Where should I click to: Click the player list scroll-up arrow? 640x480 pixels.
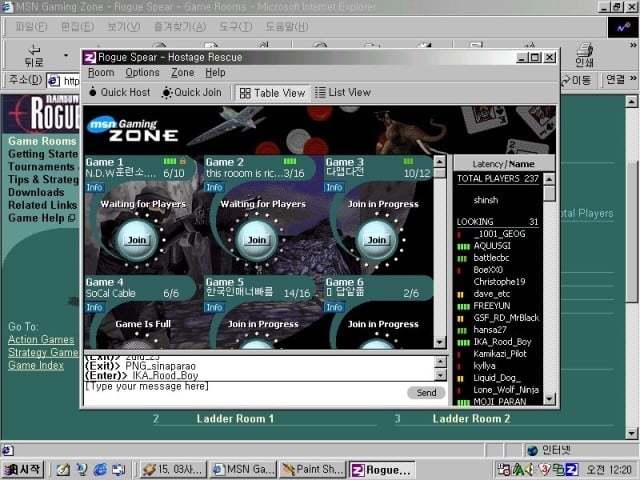(549, 179)
